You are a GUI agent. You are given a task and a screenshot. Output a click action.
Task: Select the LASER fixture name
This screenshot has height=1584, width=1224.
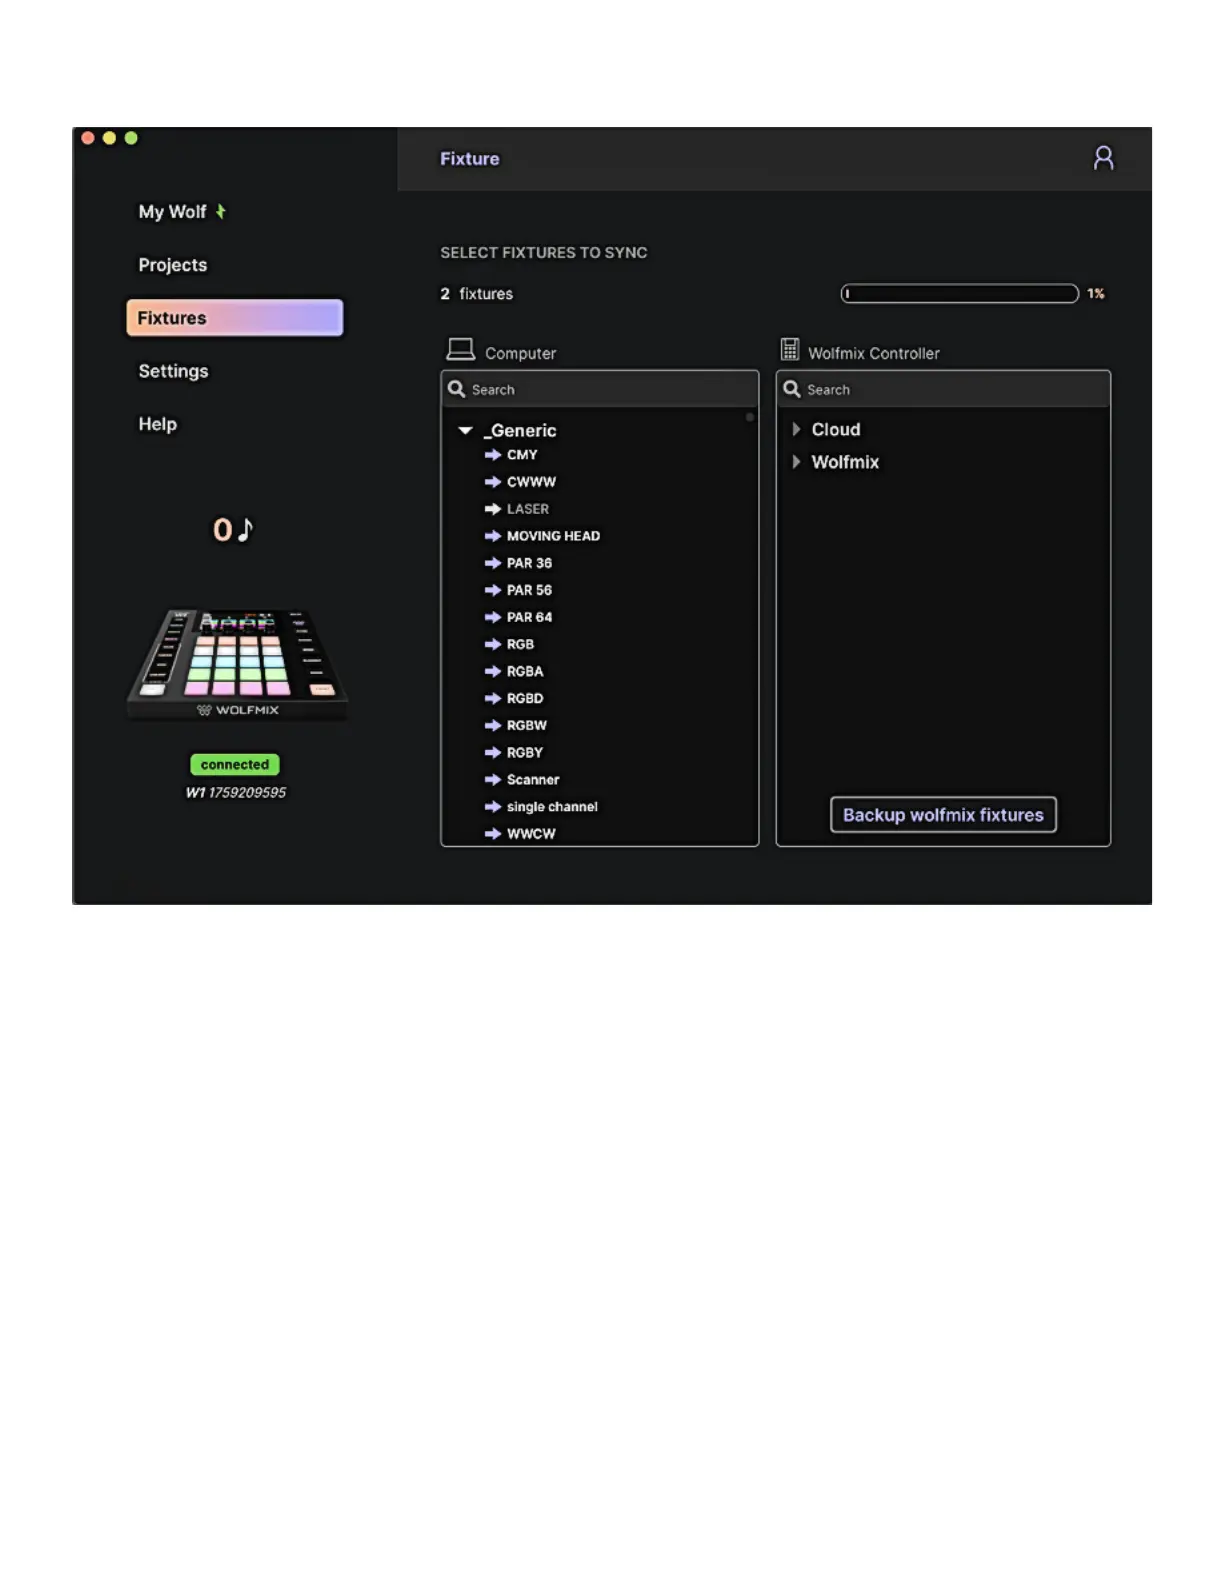[x=528, y=509]
